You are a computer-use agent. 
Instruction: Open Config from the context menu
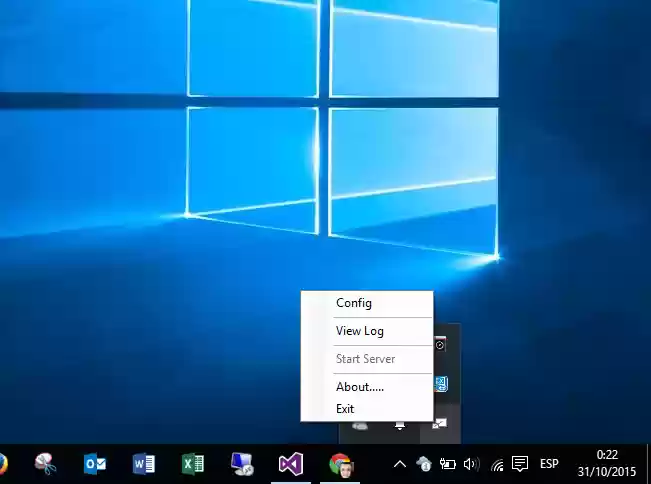click(x=354, y=303)
